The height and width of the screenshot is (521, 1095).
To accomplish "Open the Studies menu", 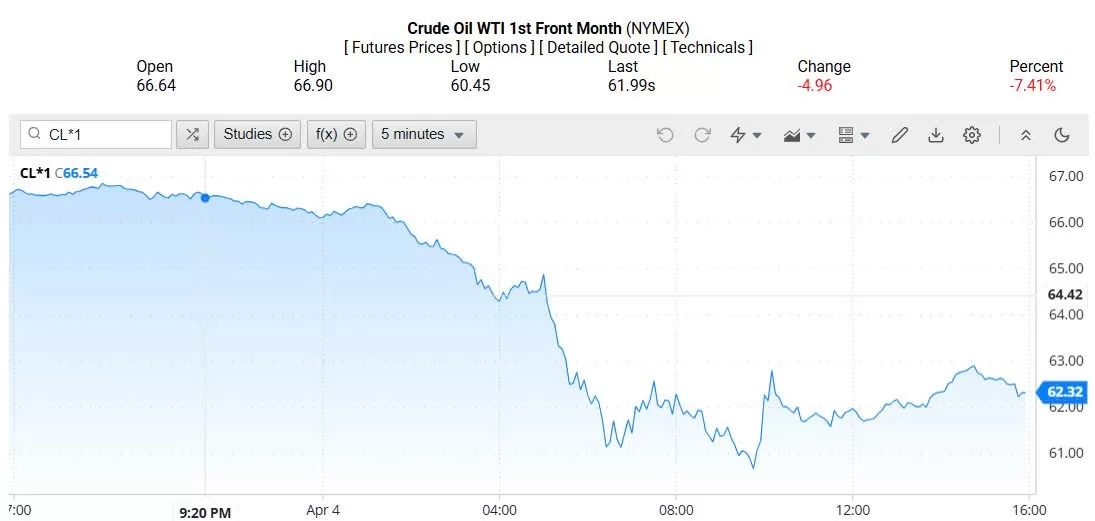I will pos(257,134).
